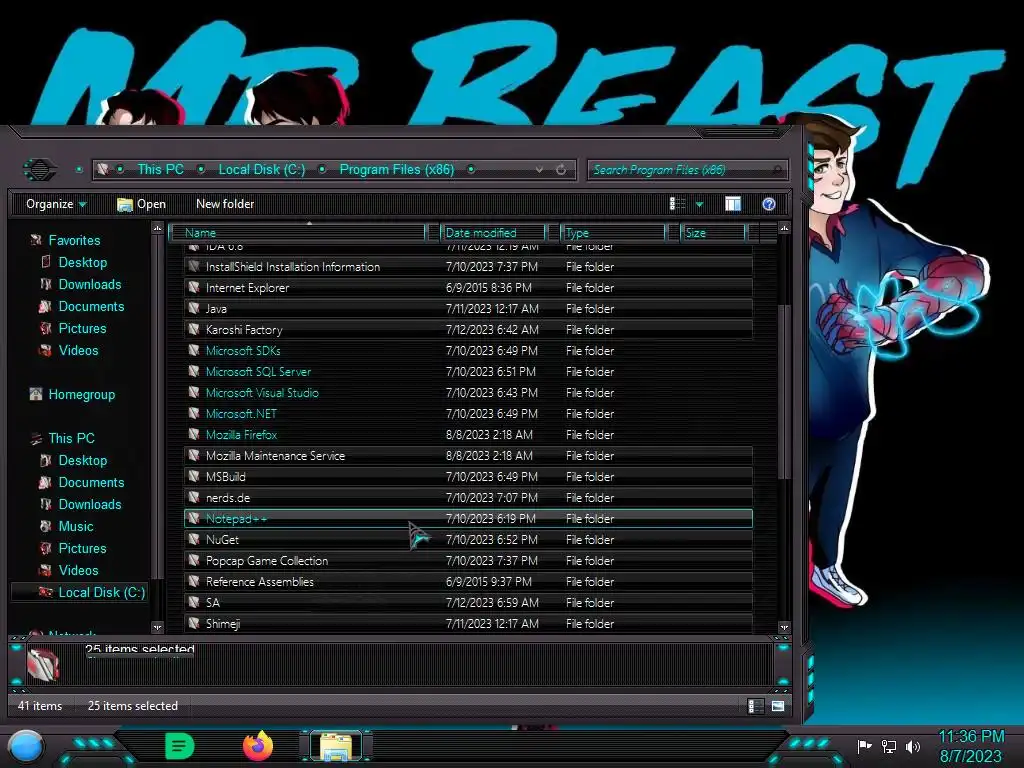Image resolution: width=1024 pixels, height=768 pixels.
Task: Select the Internet Explorer folder row
Action: pos(468,287)
